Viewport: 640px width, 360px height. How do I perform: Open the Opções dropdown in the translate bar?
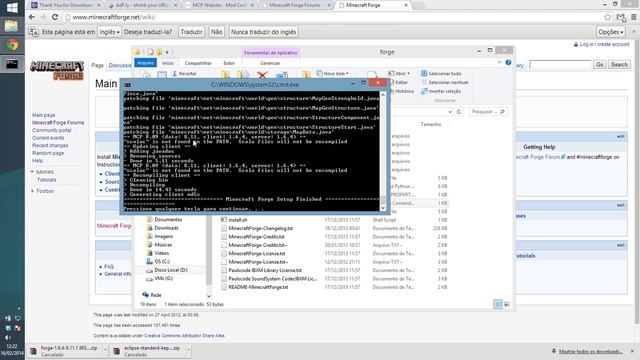pos(611,32)
